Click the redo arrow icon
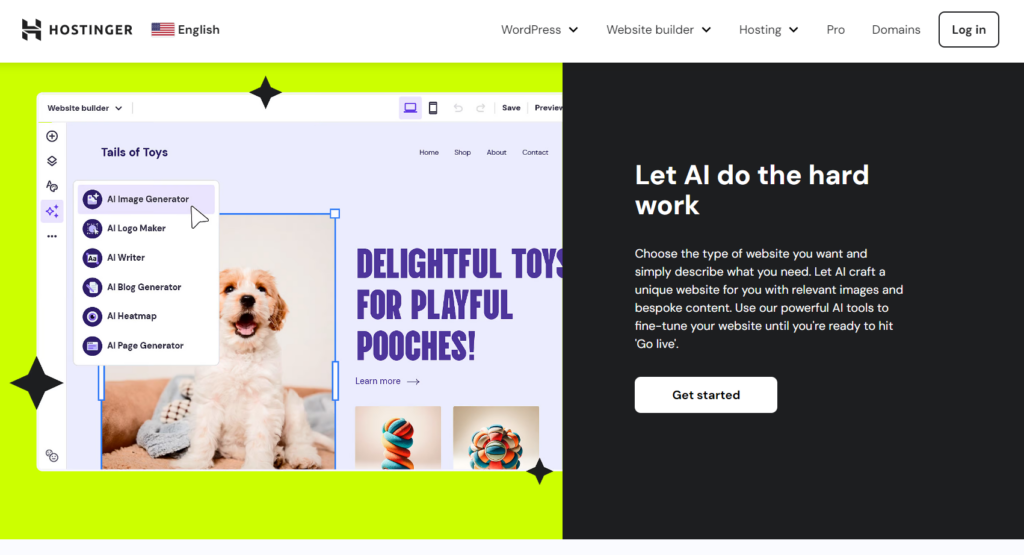1024x555 pixels. point(481,108)
